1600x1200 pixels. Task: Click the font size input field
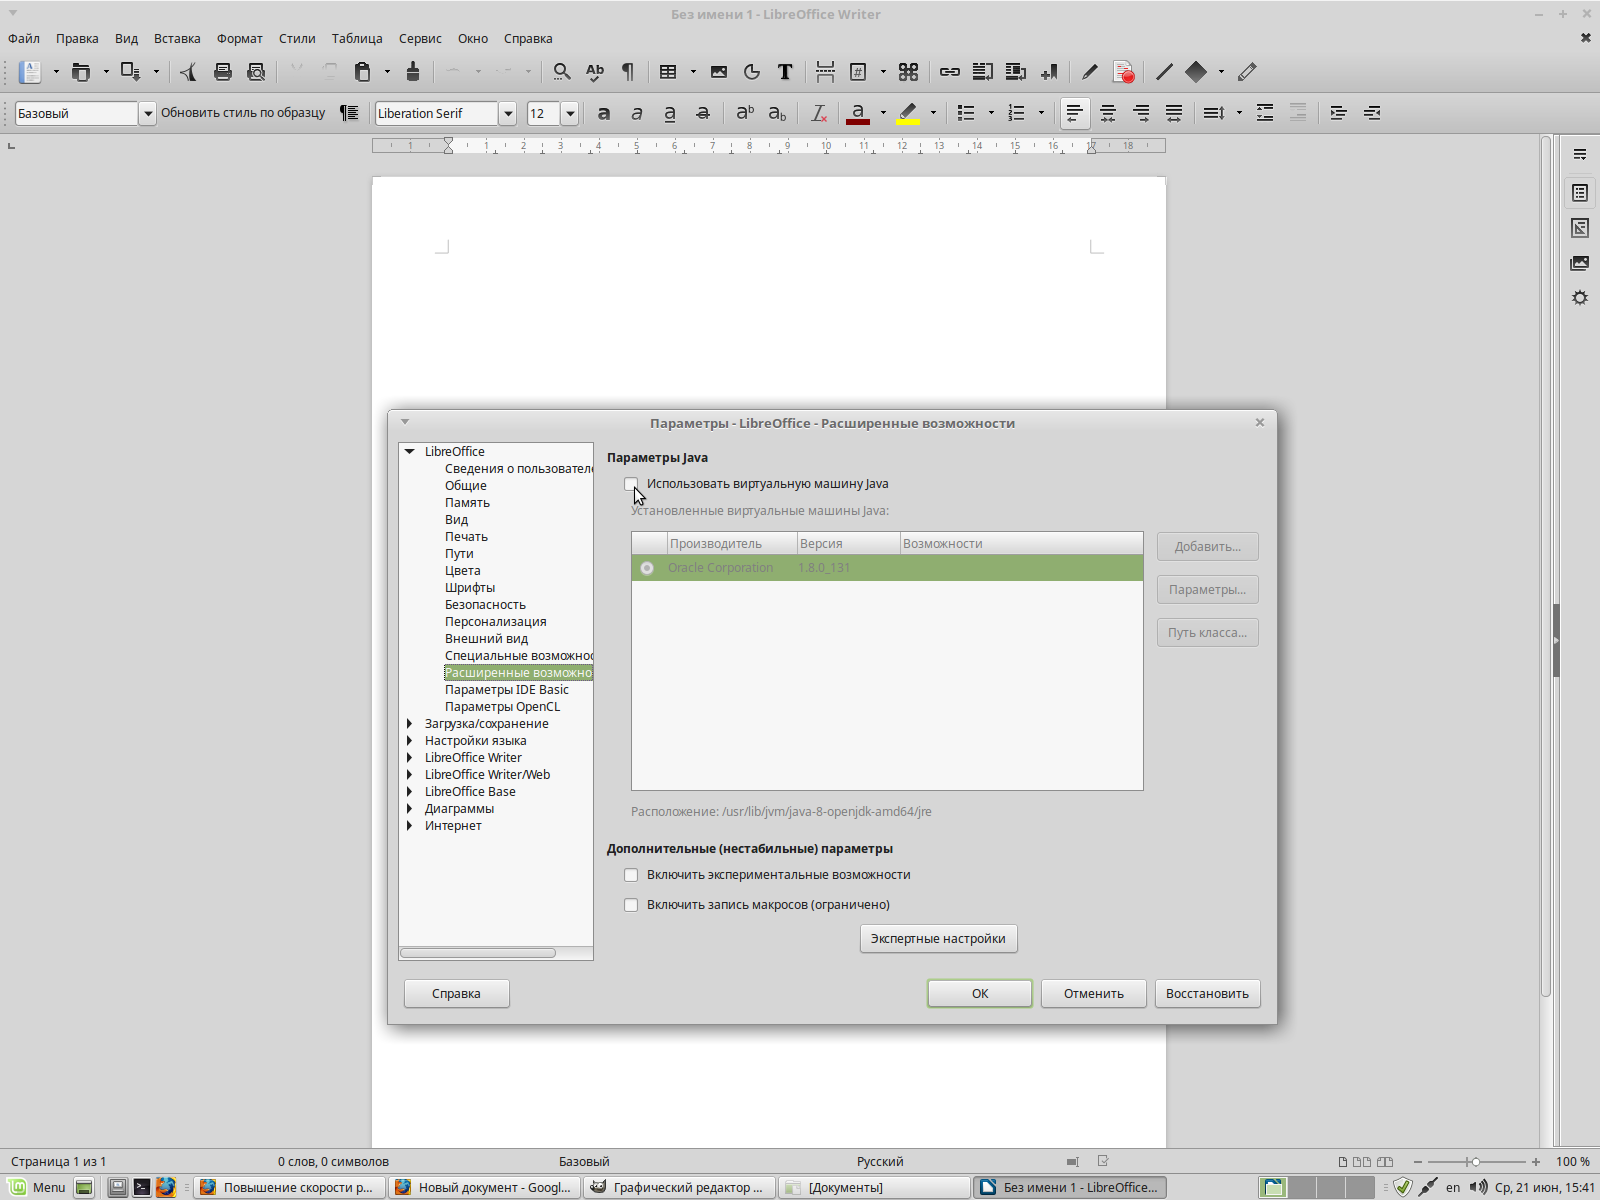[543, 113]
